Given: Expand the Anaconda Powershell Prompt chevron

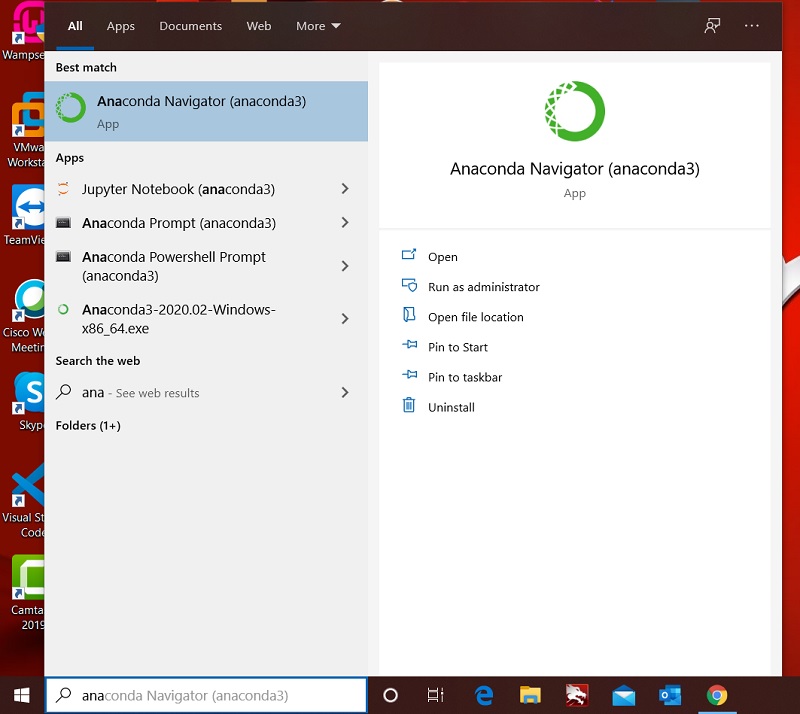Looking at the screenshot, I should [345, 266].
